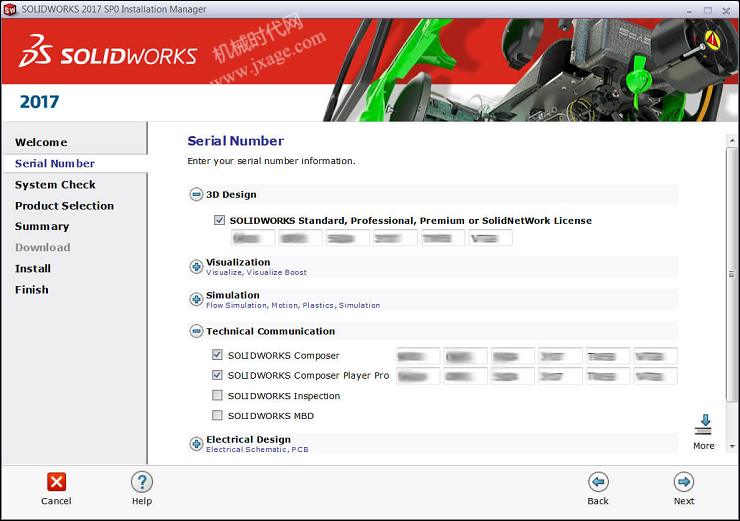Open the Product Selection step
The width and height of the screenshot is (740, 521).
coord(64,206)
